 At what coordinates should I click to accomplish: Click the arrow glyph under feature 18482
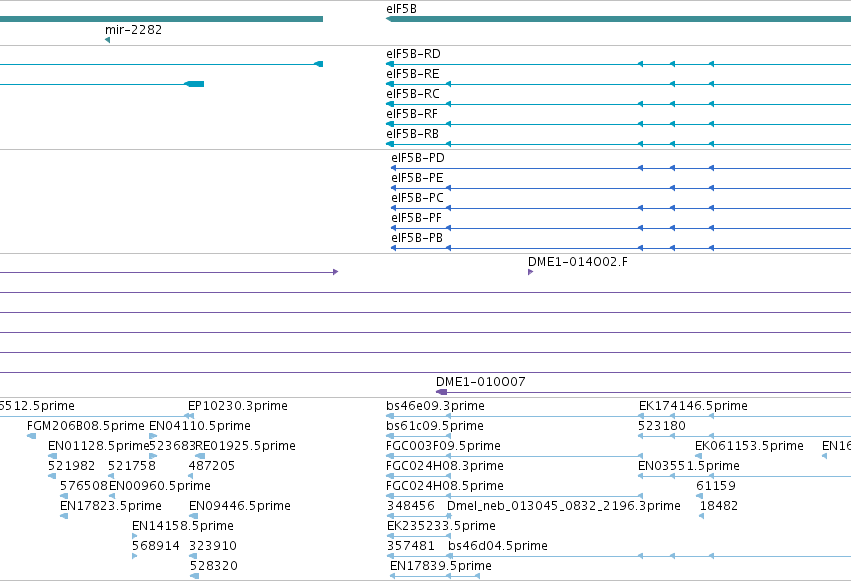(x=701, y=516)
